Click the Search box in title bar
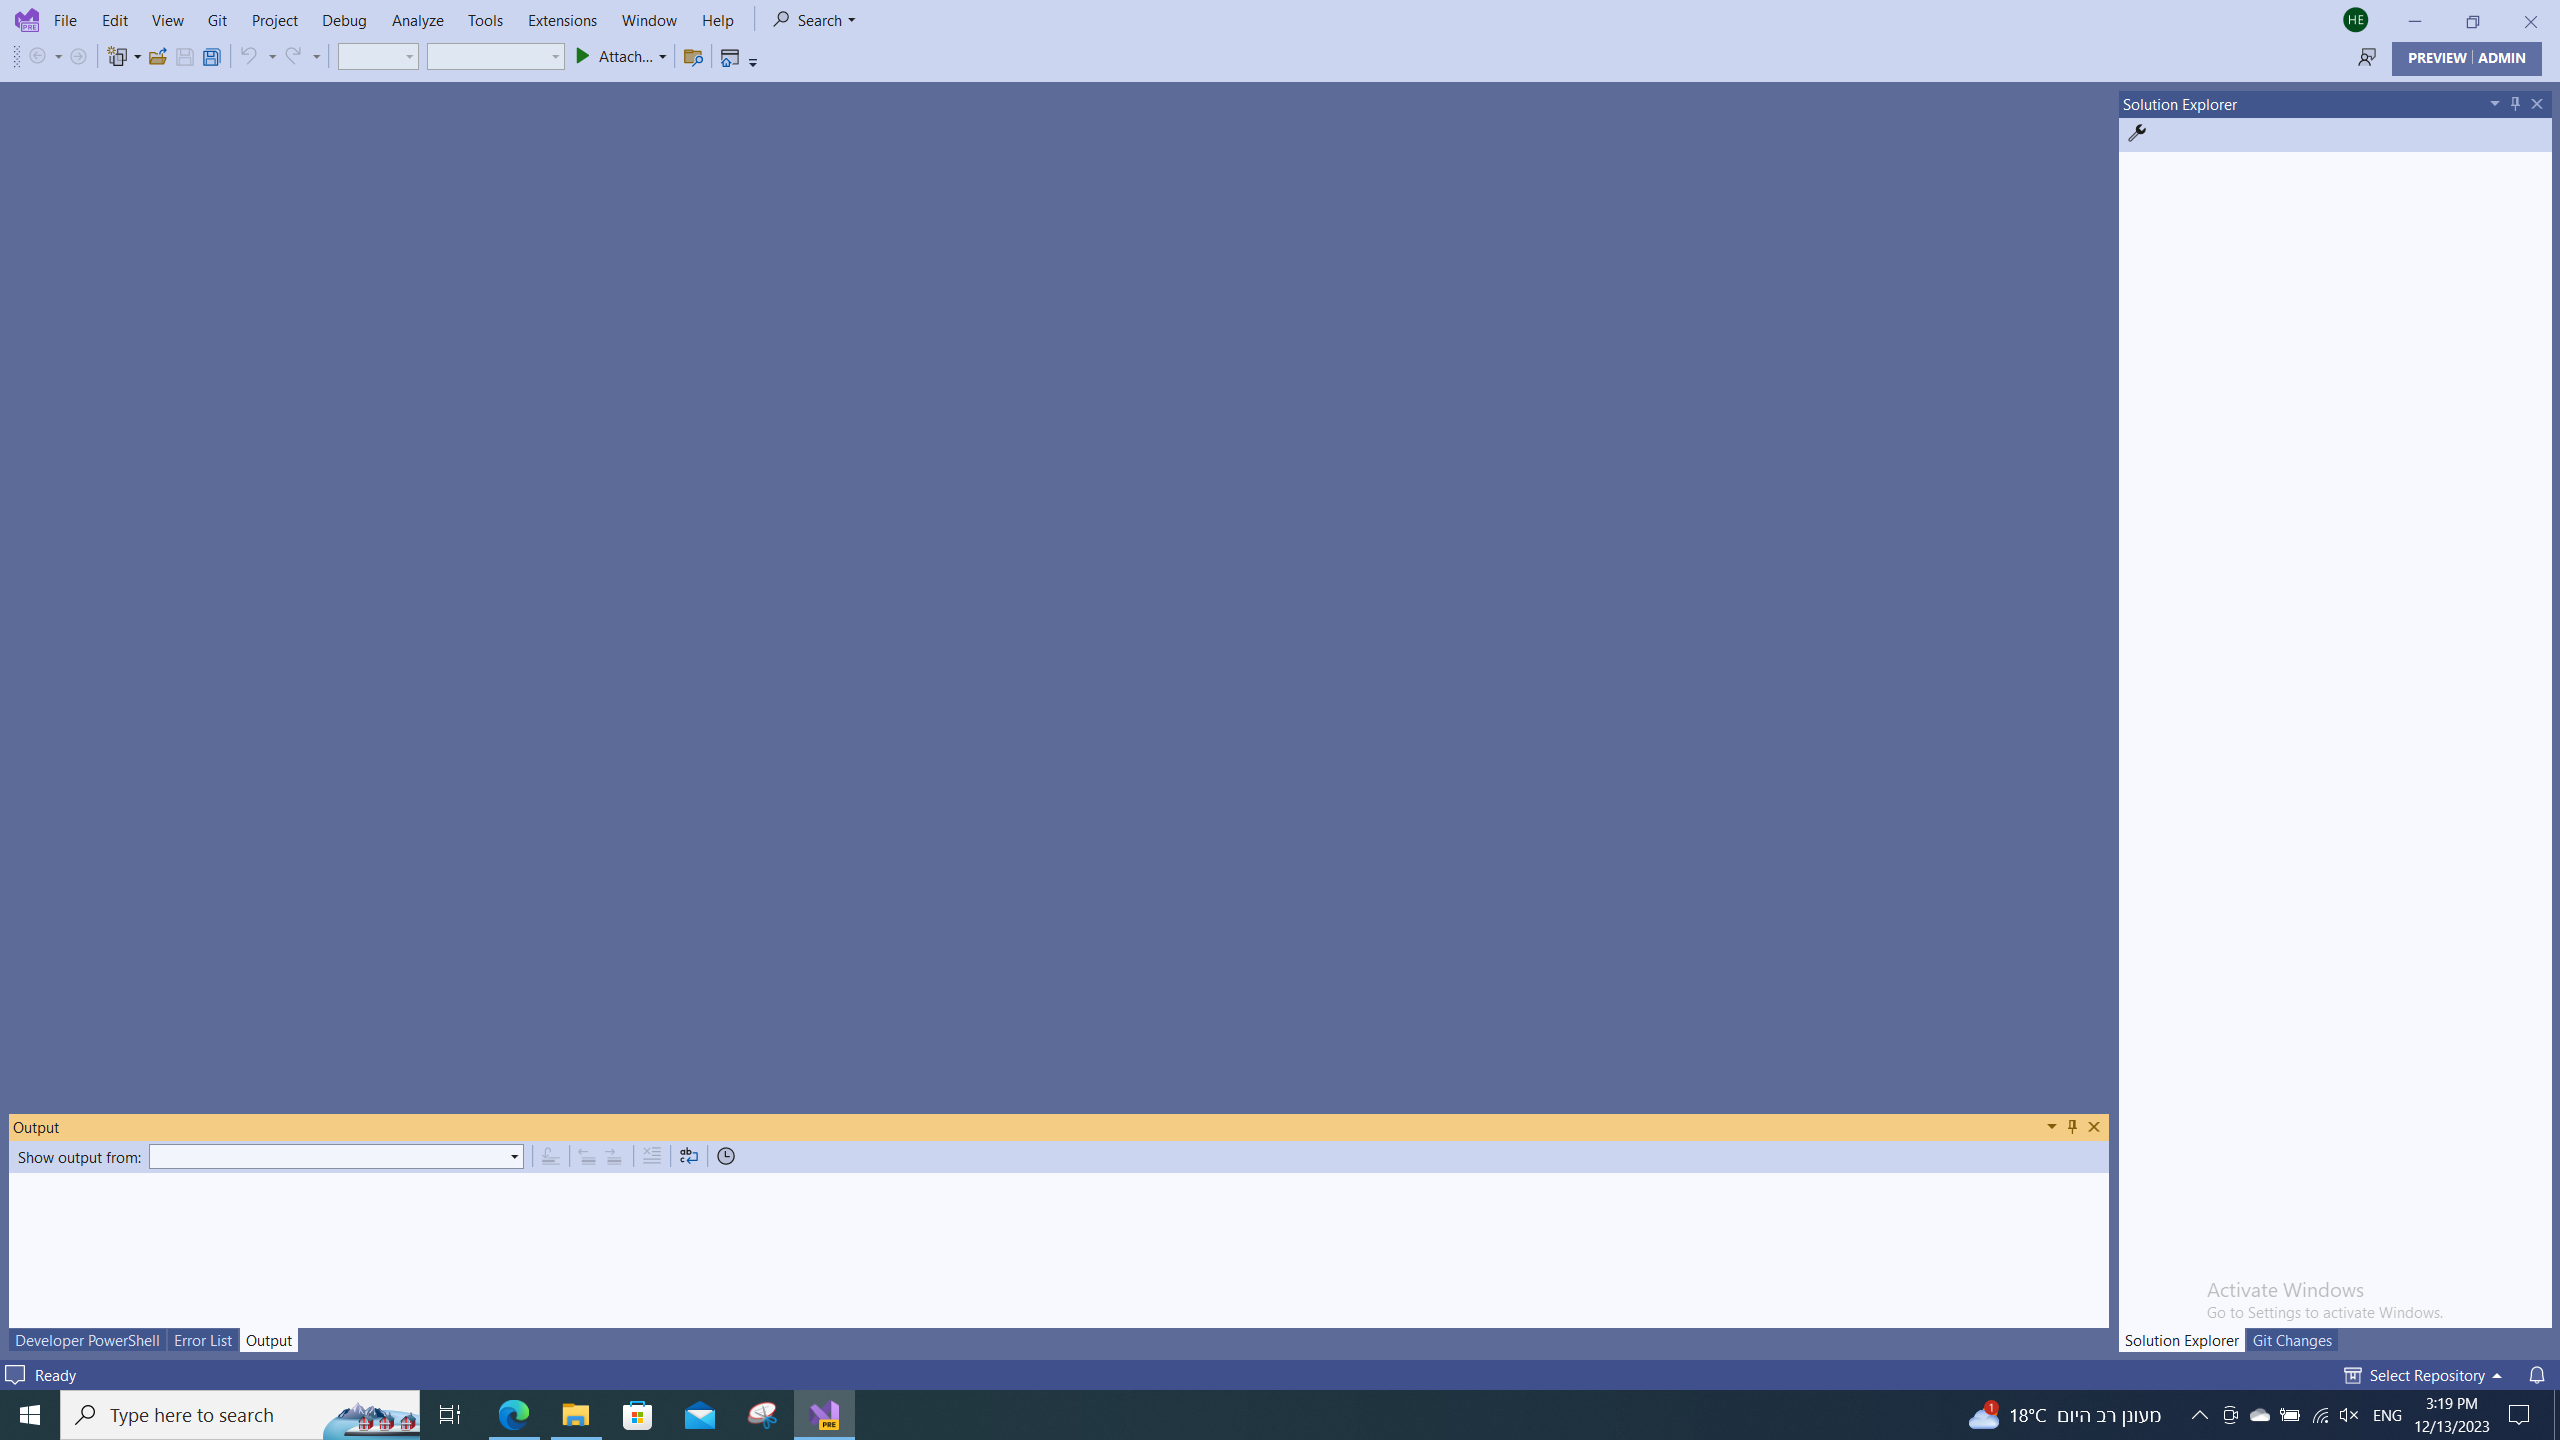The image size is (2560, 1440). [815, 20]
